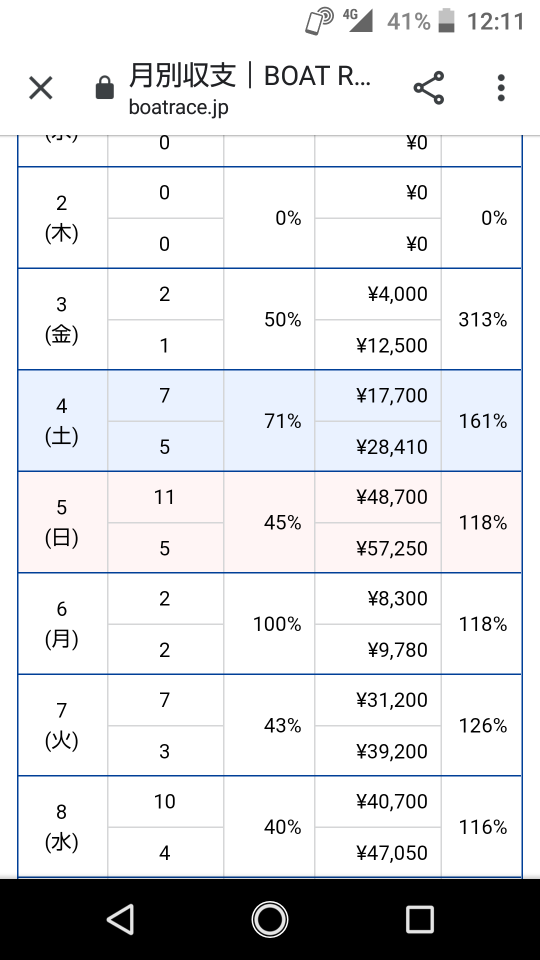540x960 pixels.
Task: Tap the phone cast status icon
Action: 319,21
